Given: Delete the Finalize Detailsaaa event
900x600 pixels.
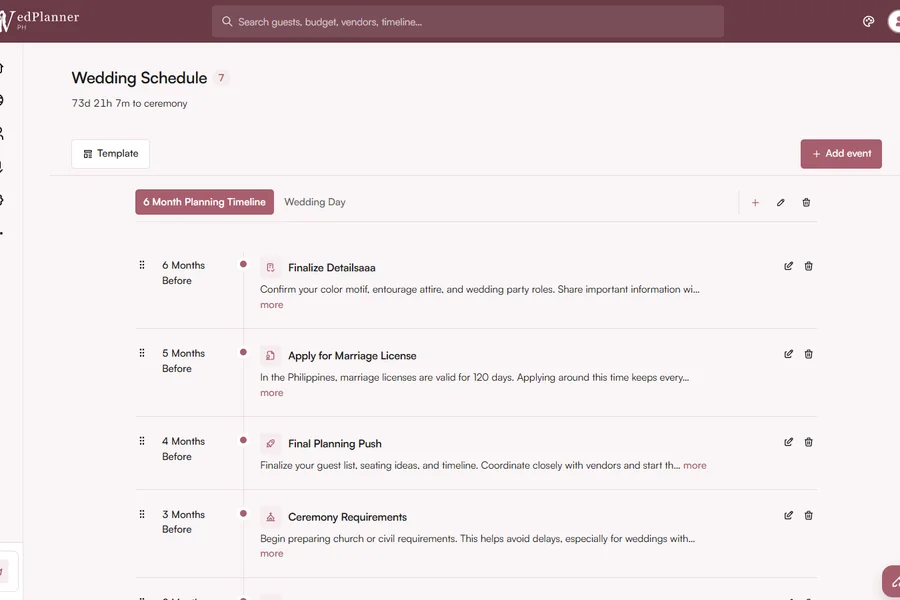Looking at the screenshot, I should (x=808, y=266).
